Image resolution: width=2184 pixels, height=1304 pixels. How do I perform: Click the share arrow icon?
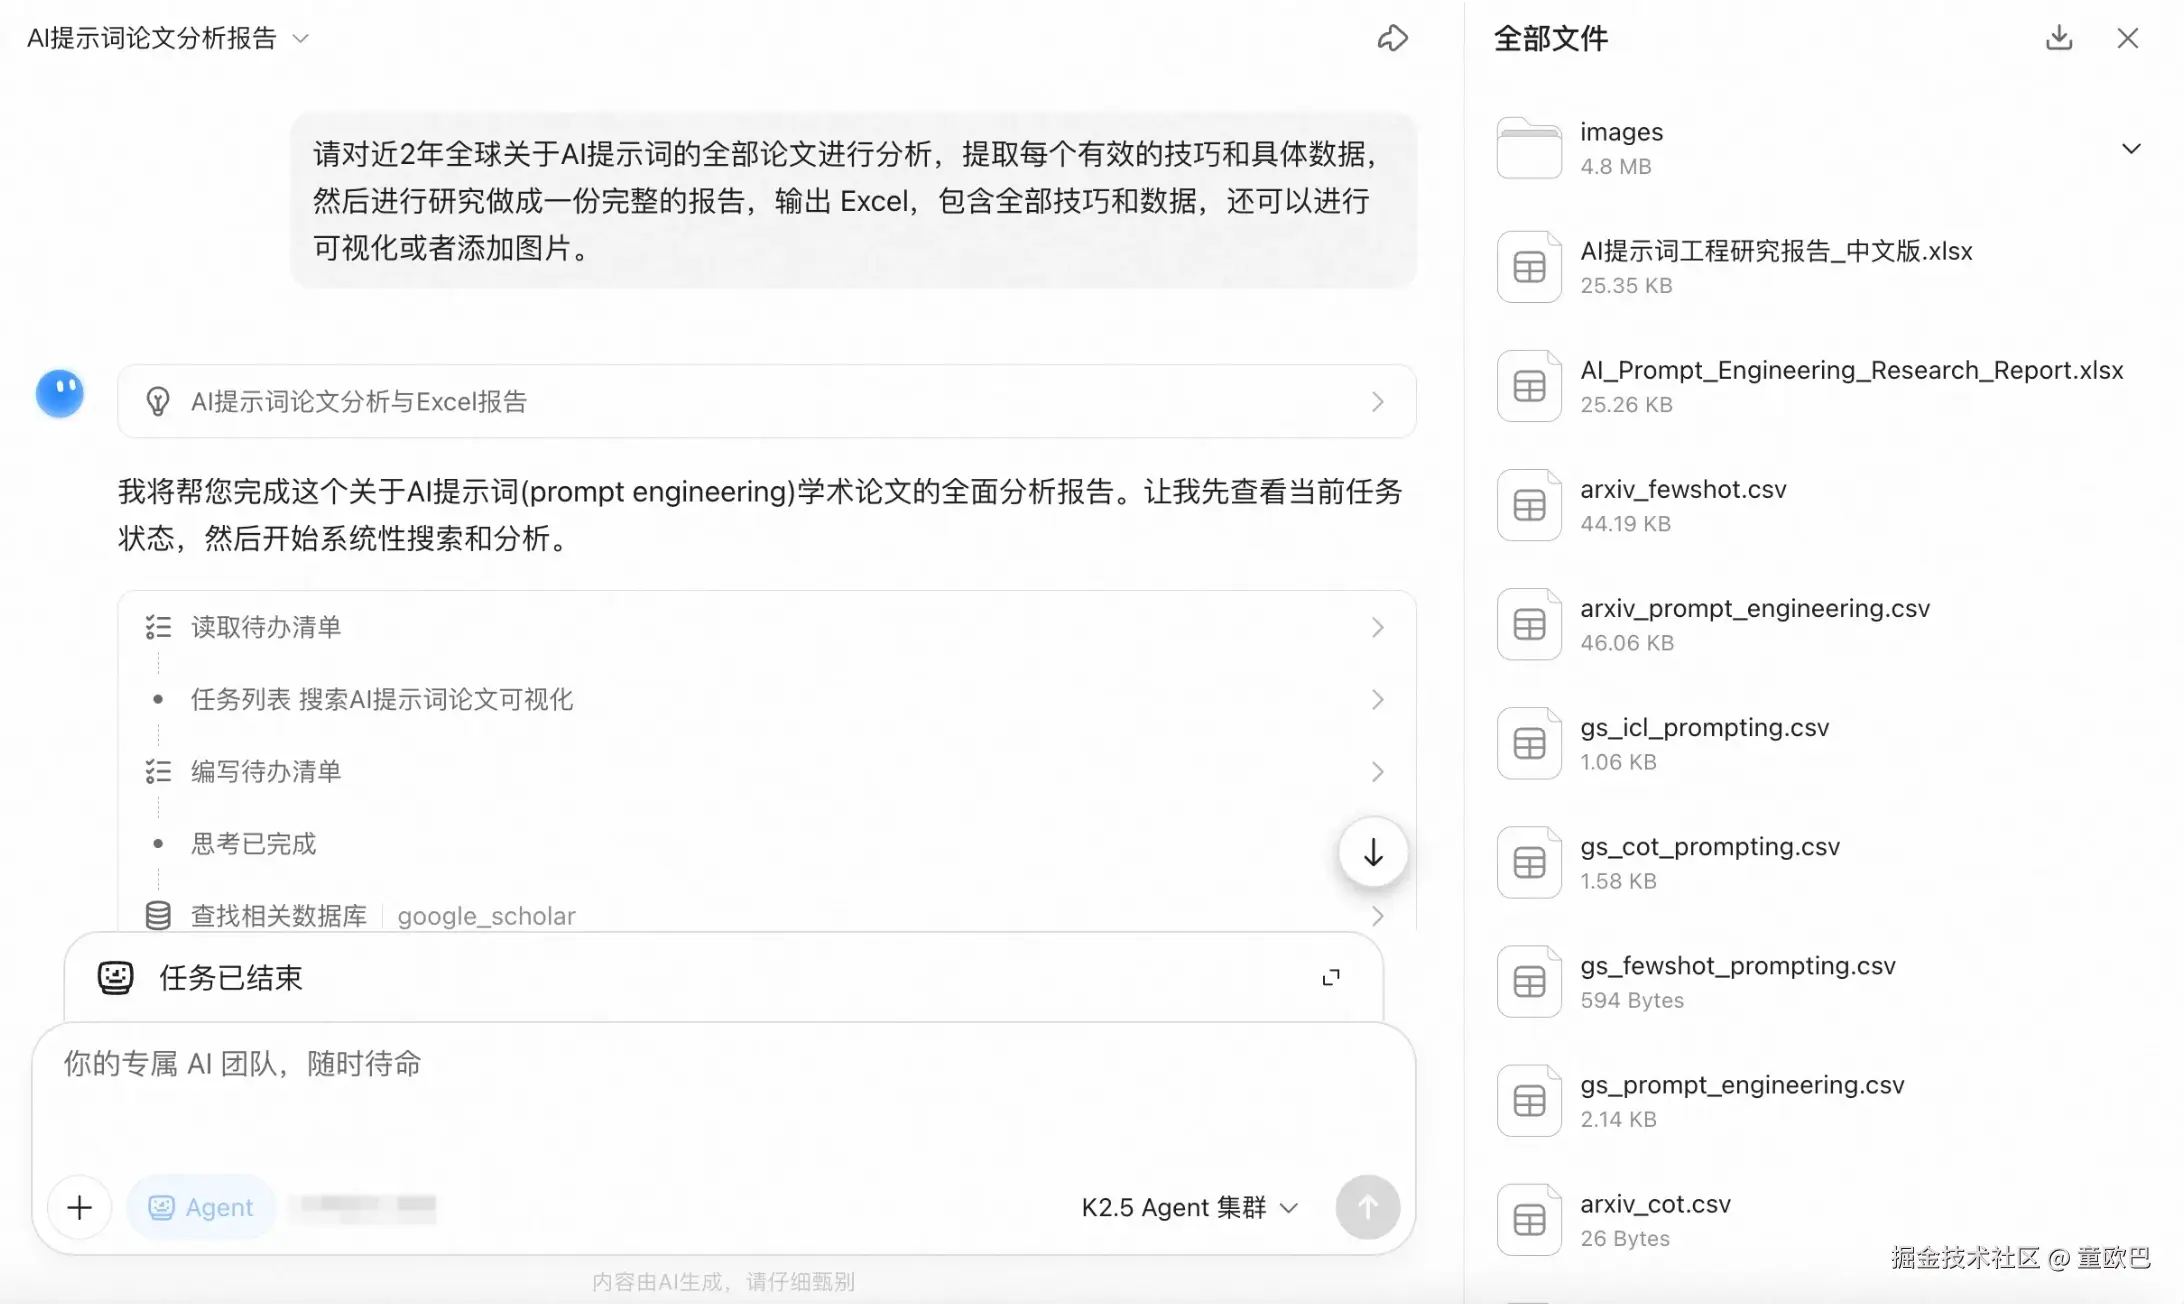click(x=1392, y=39)
